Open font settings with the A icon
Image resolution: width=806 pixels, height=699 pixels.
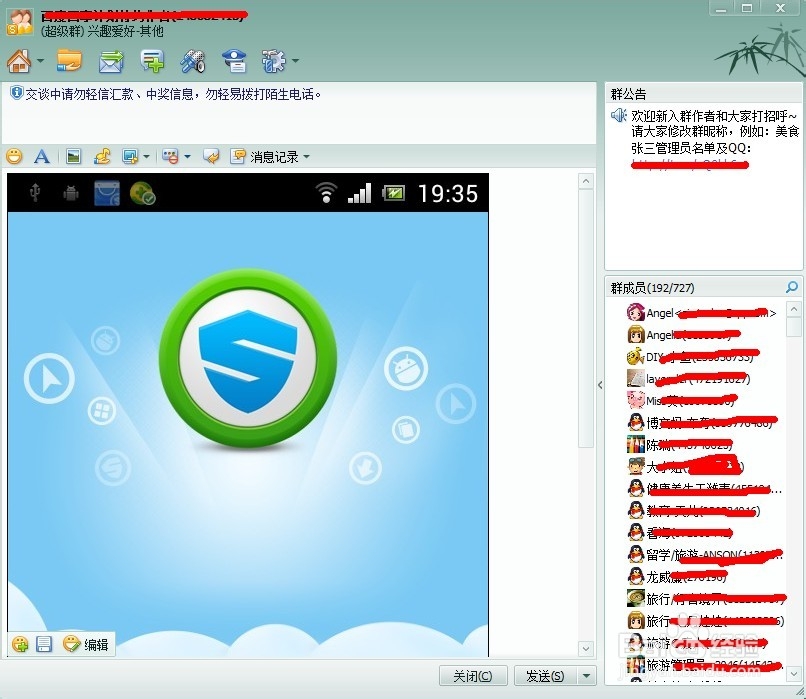44,157
